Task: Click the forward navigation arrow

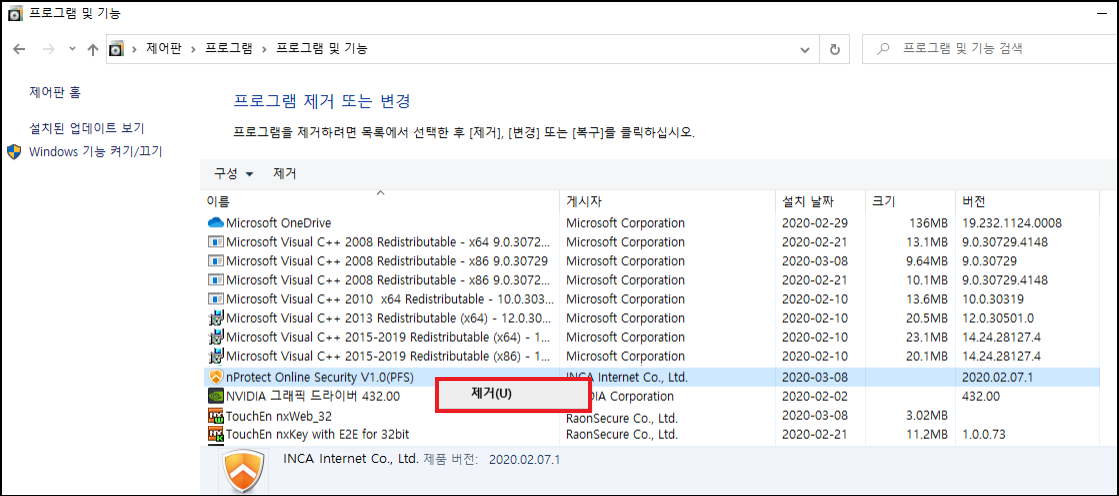Action: coord(49,49)
